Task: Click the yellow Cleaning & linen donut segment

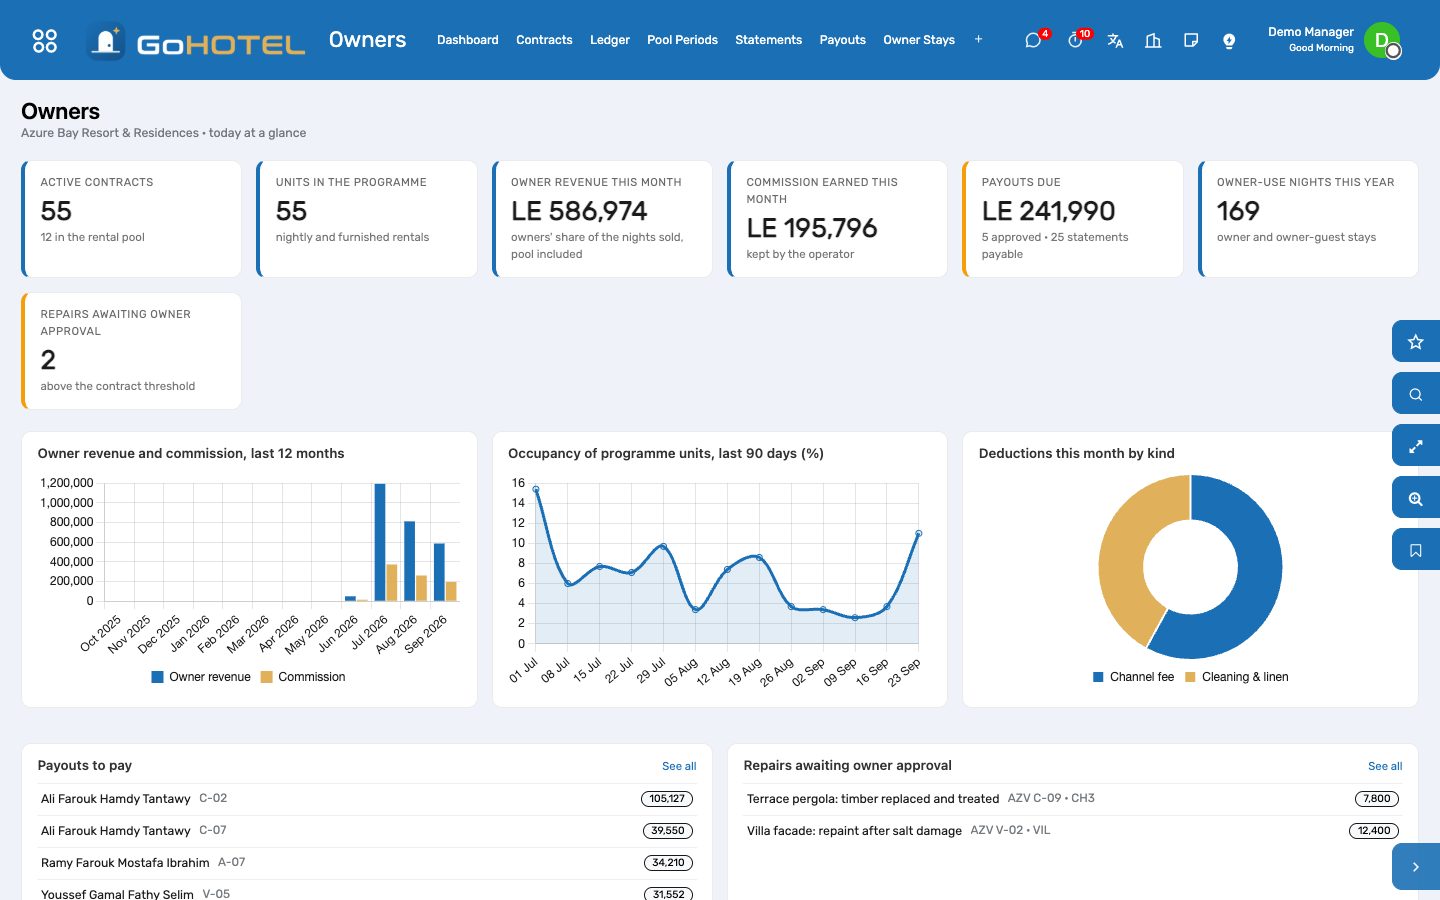Action: [x=1125, y=545]
